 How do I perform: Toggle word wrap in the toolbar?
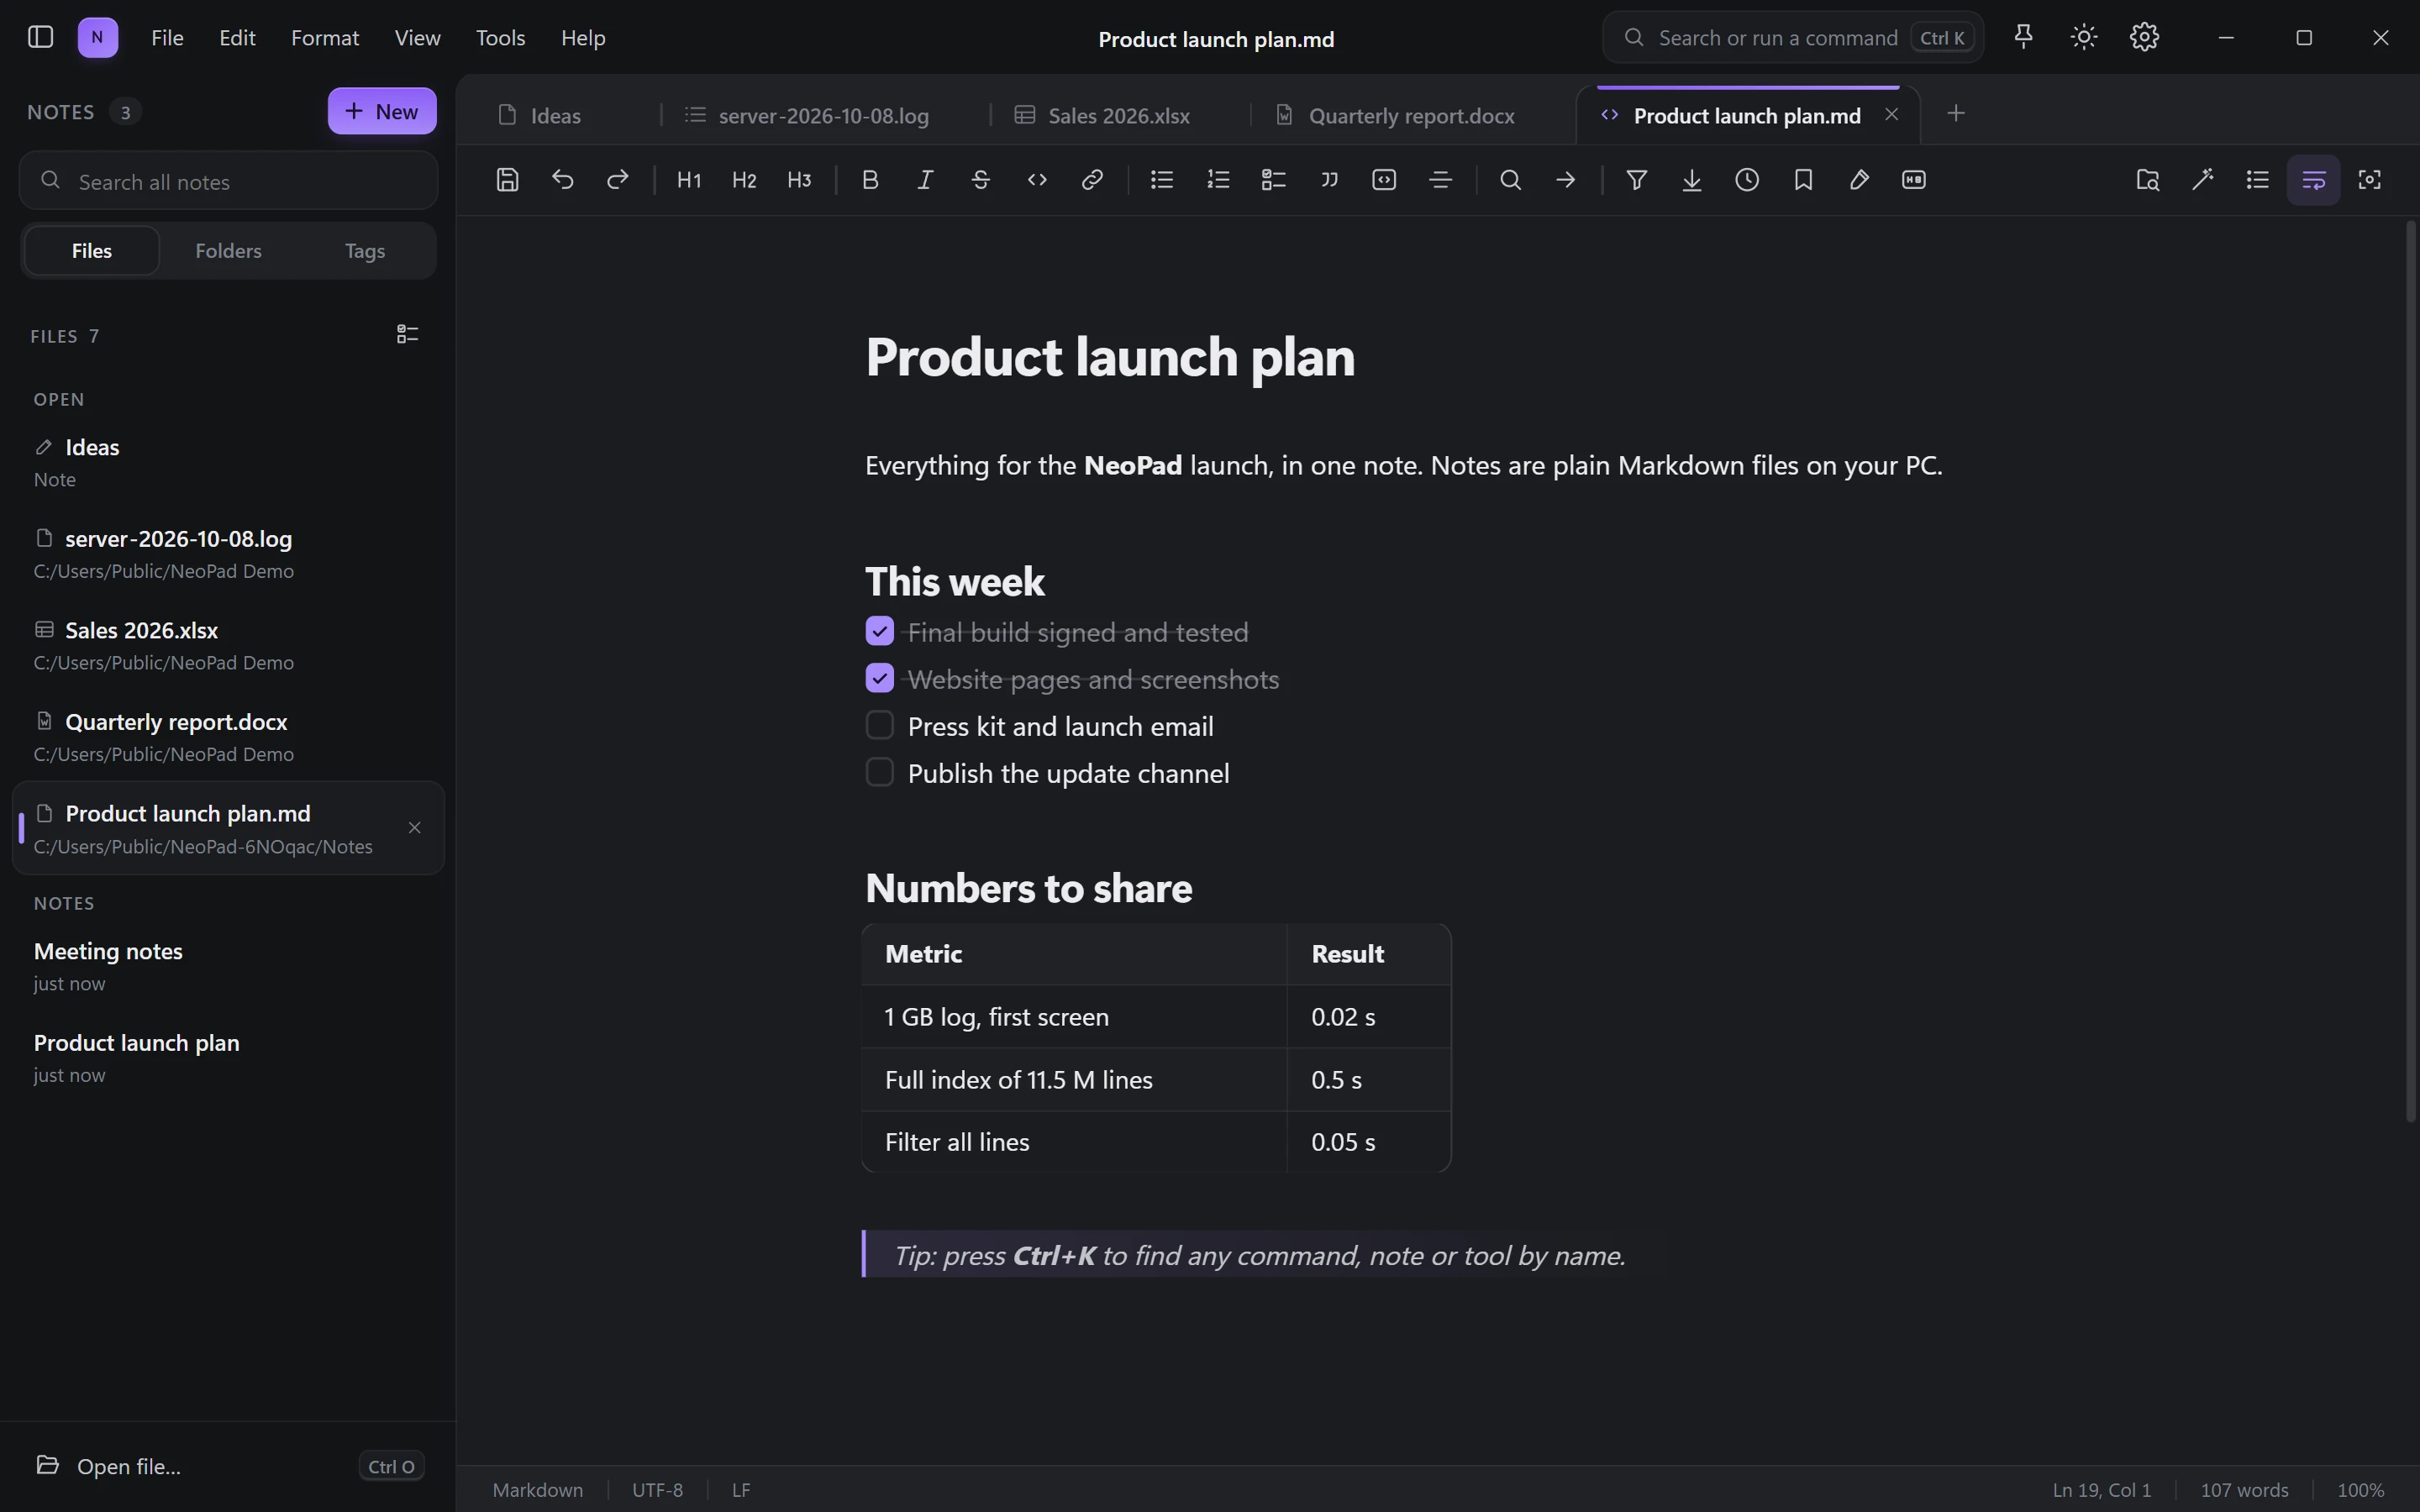click(2314, 180)
